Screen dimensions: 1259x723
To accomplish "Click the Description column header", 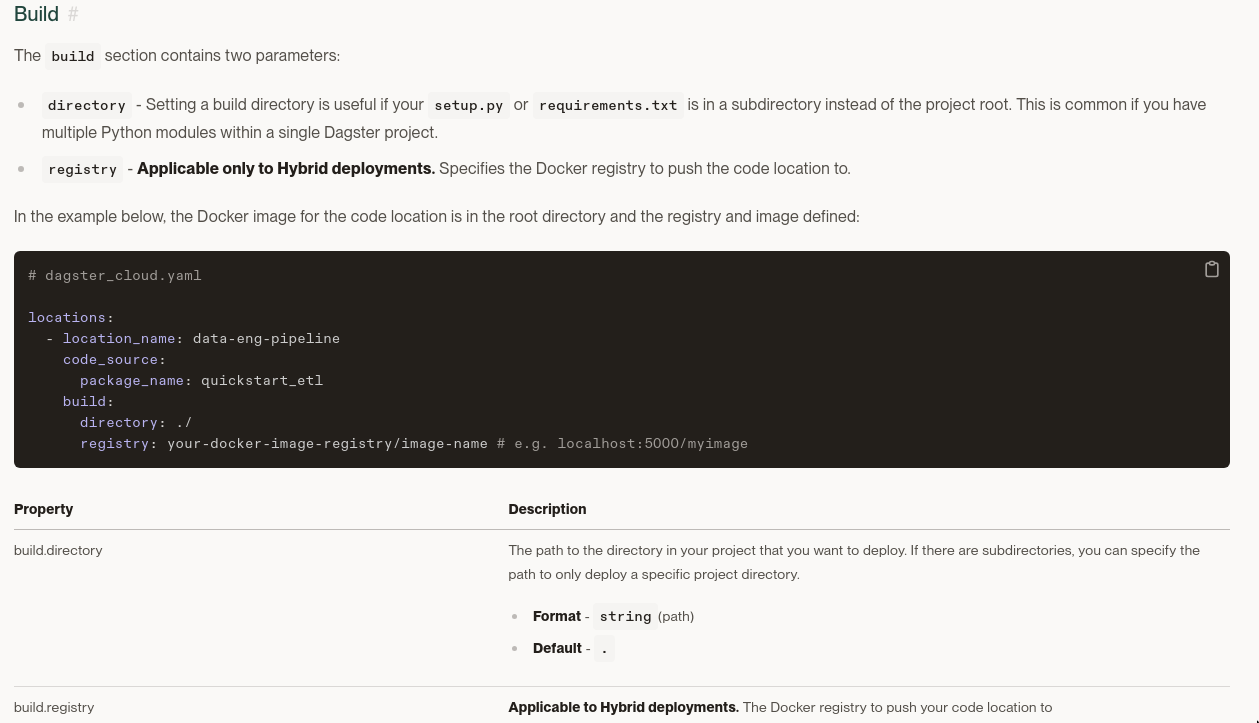I will pyautogui.click(x=547, y=509).
